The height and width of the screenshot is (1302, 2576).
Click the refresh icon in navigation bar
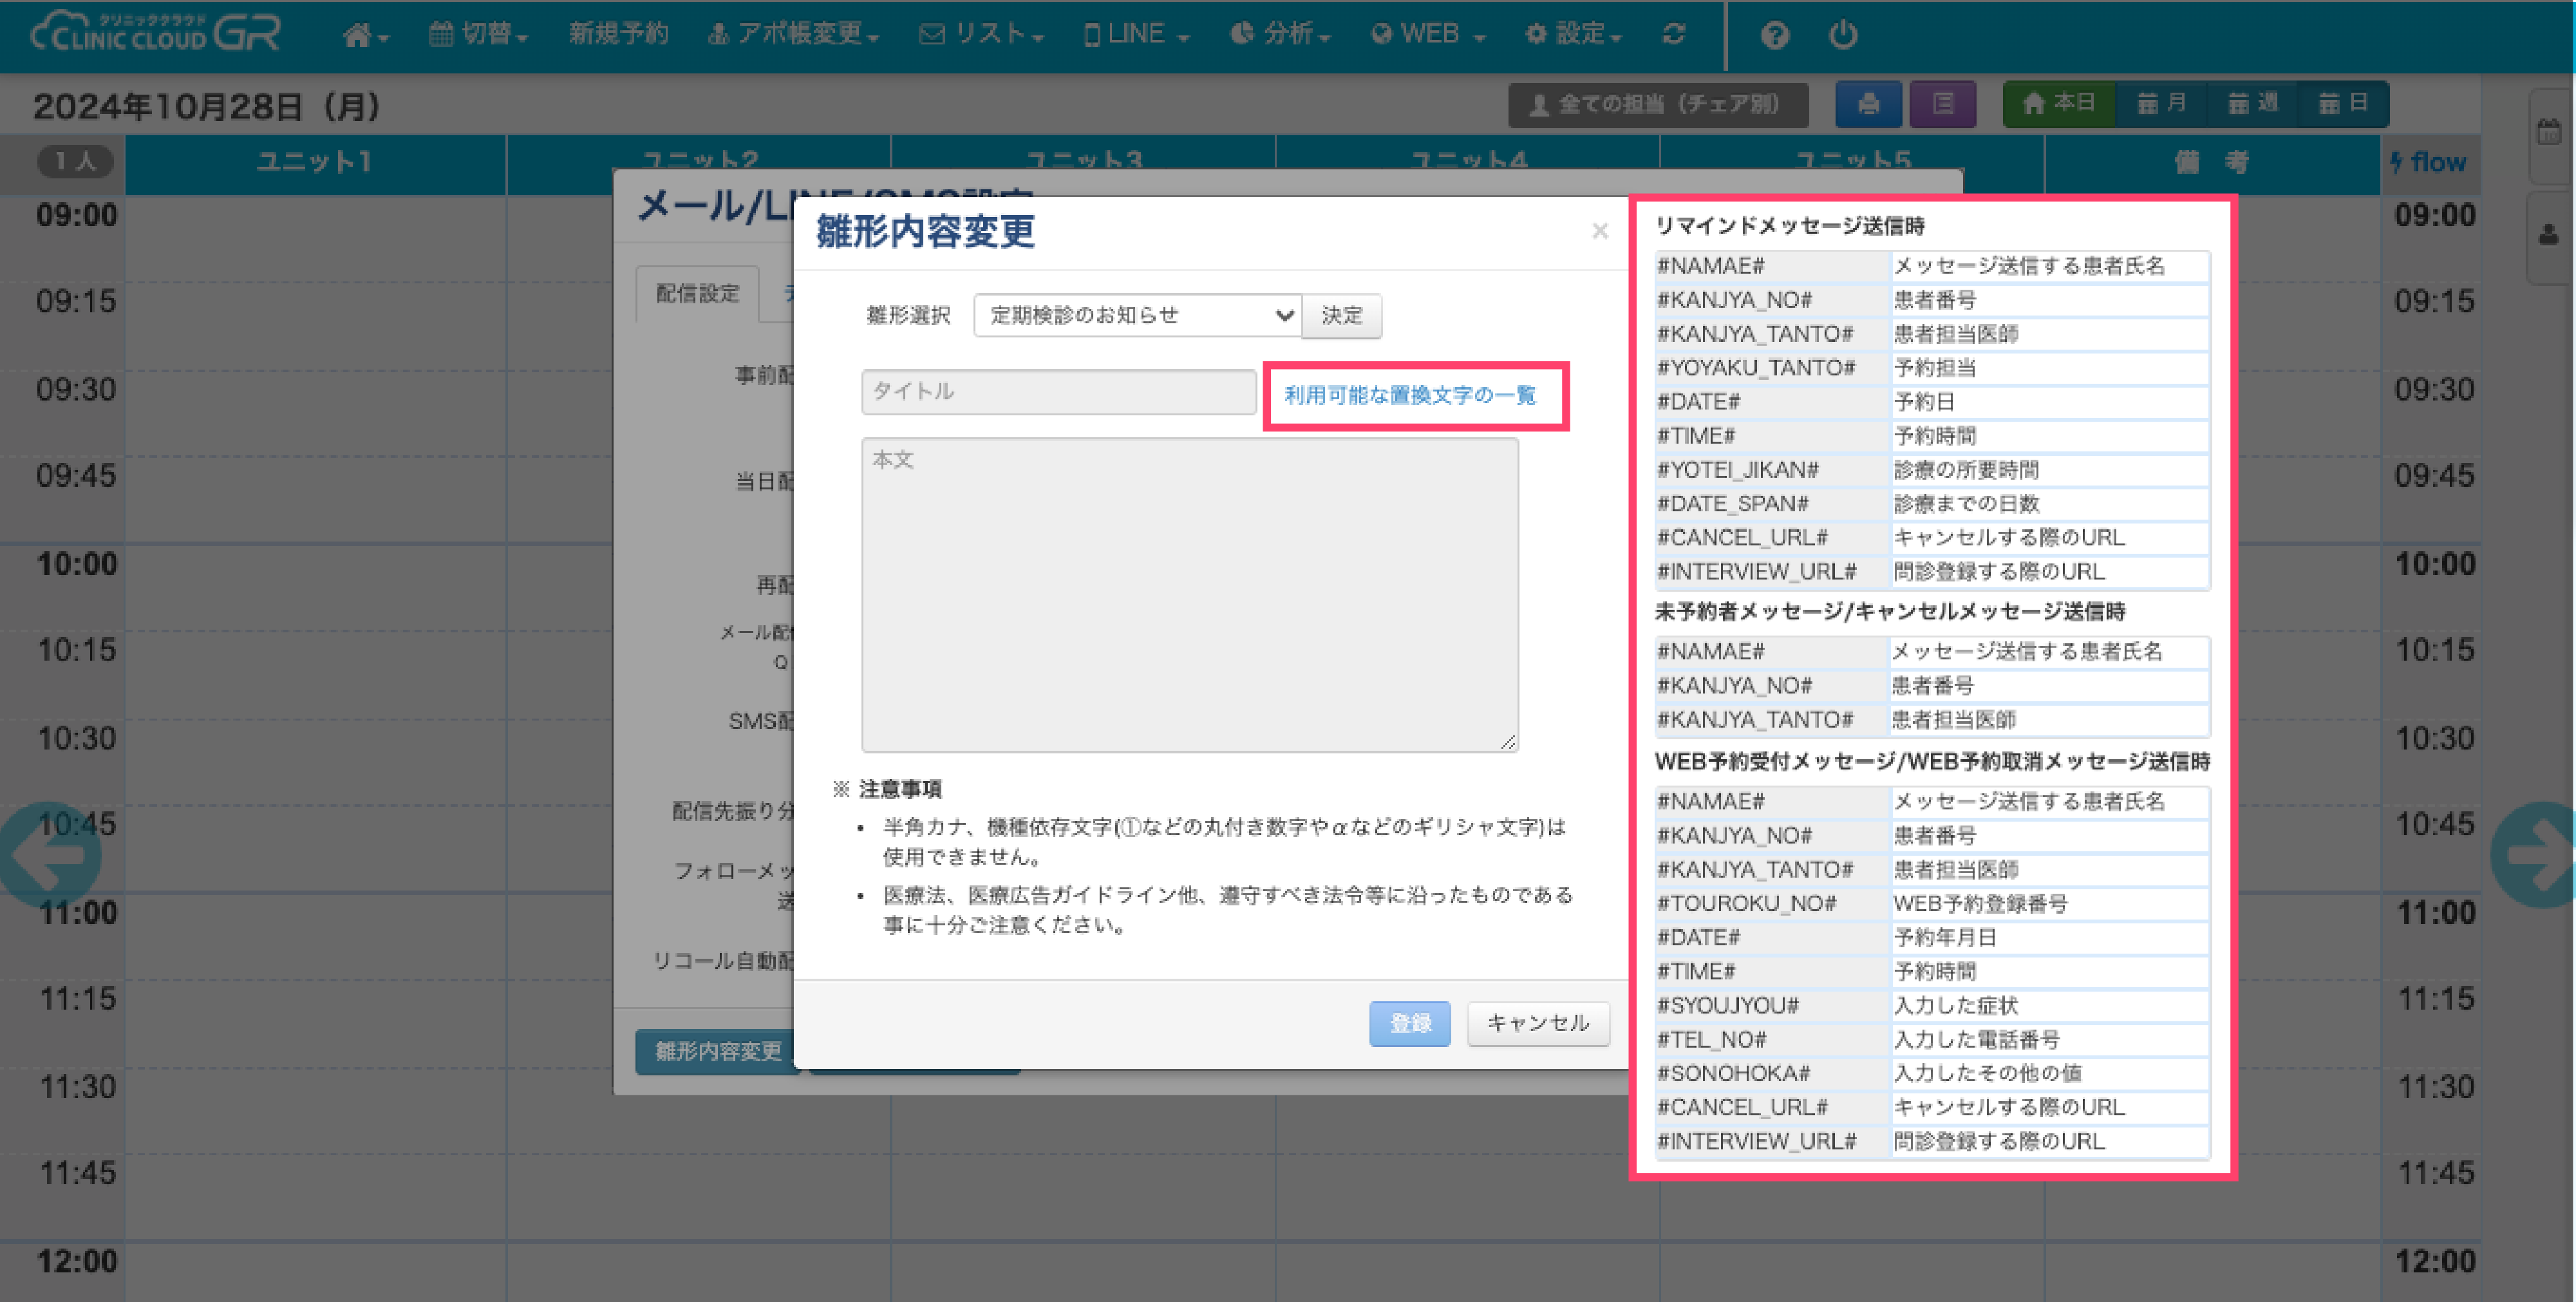1674,35
